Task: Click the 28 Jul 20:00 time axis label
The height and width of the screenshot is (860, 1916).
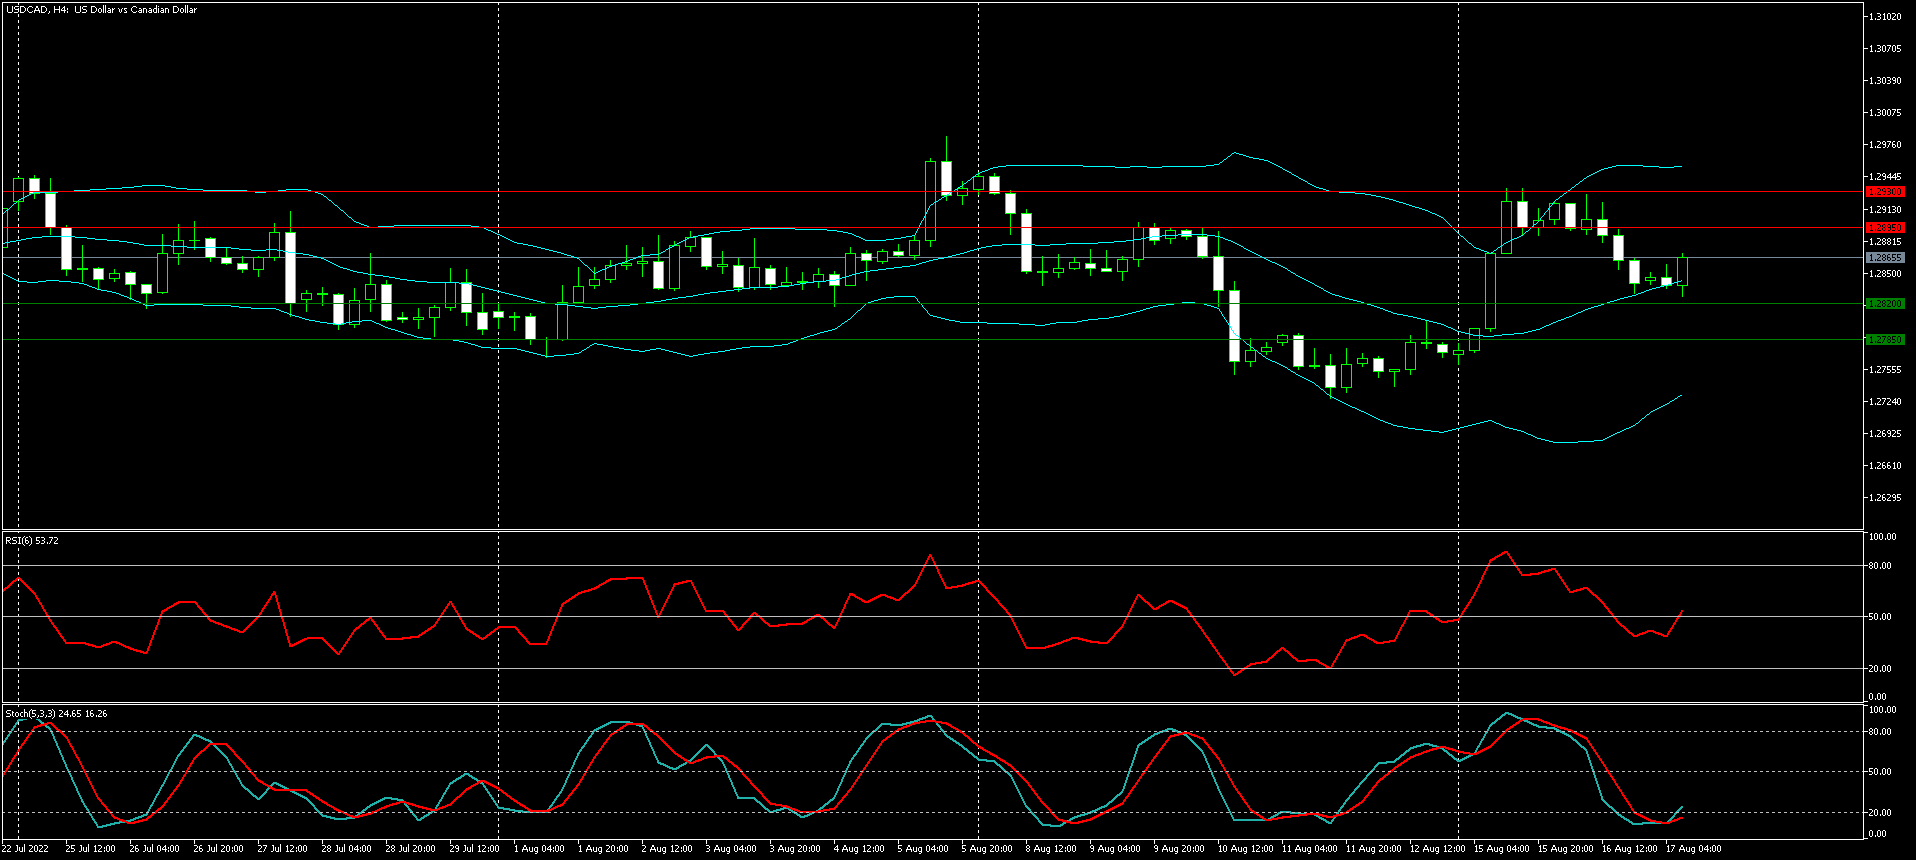Action: (410, 849)
